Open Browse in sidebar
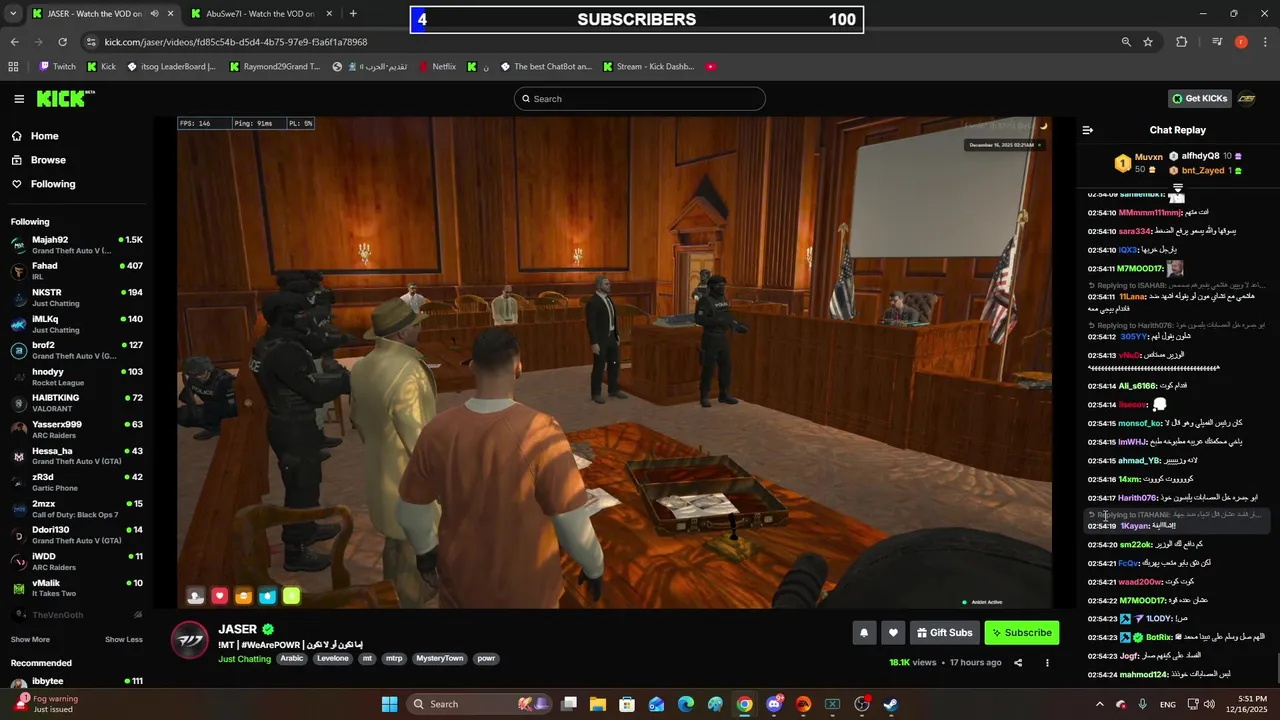 (38, 160)
